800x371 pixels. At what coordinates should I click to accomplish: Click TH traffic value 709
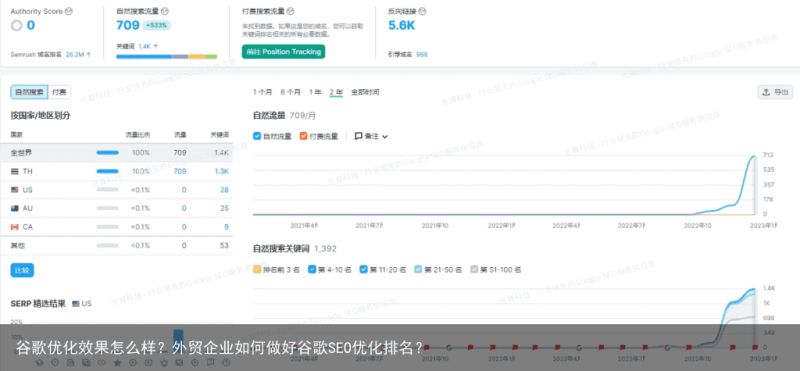pos(180,171)
